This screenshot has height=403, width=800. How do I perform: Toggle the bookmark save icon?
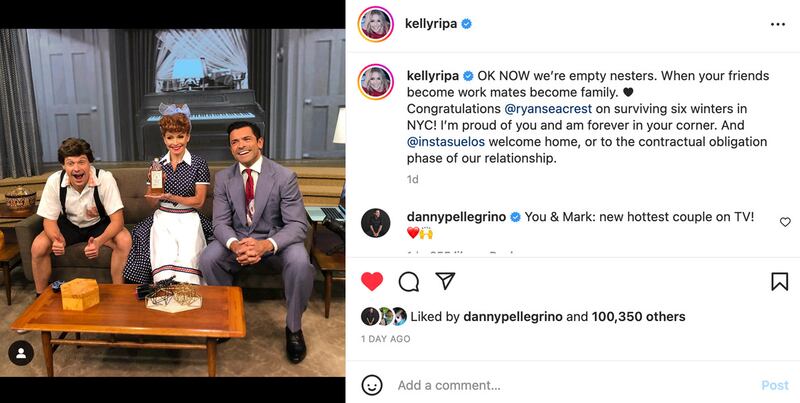(x=780, y=282)
